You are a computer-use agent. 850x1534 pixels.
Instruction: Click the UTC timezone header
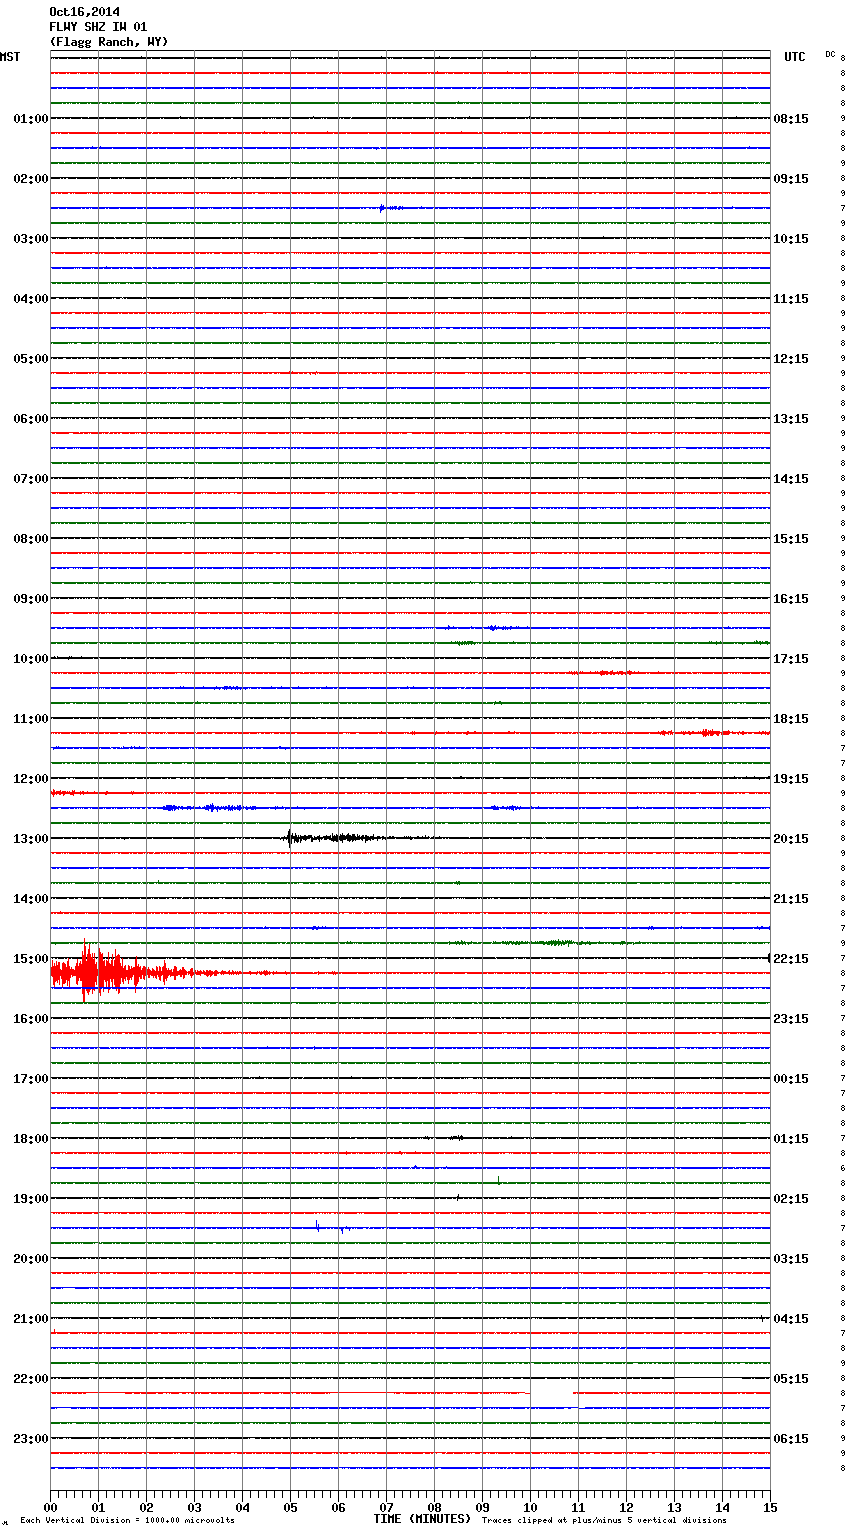pyautogui.click(x=795, y=57)
